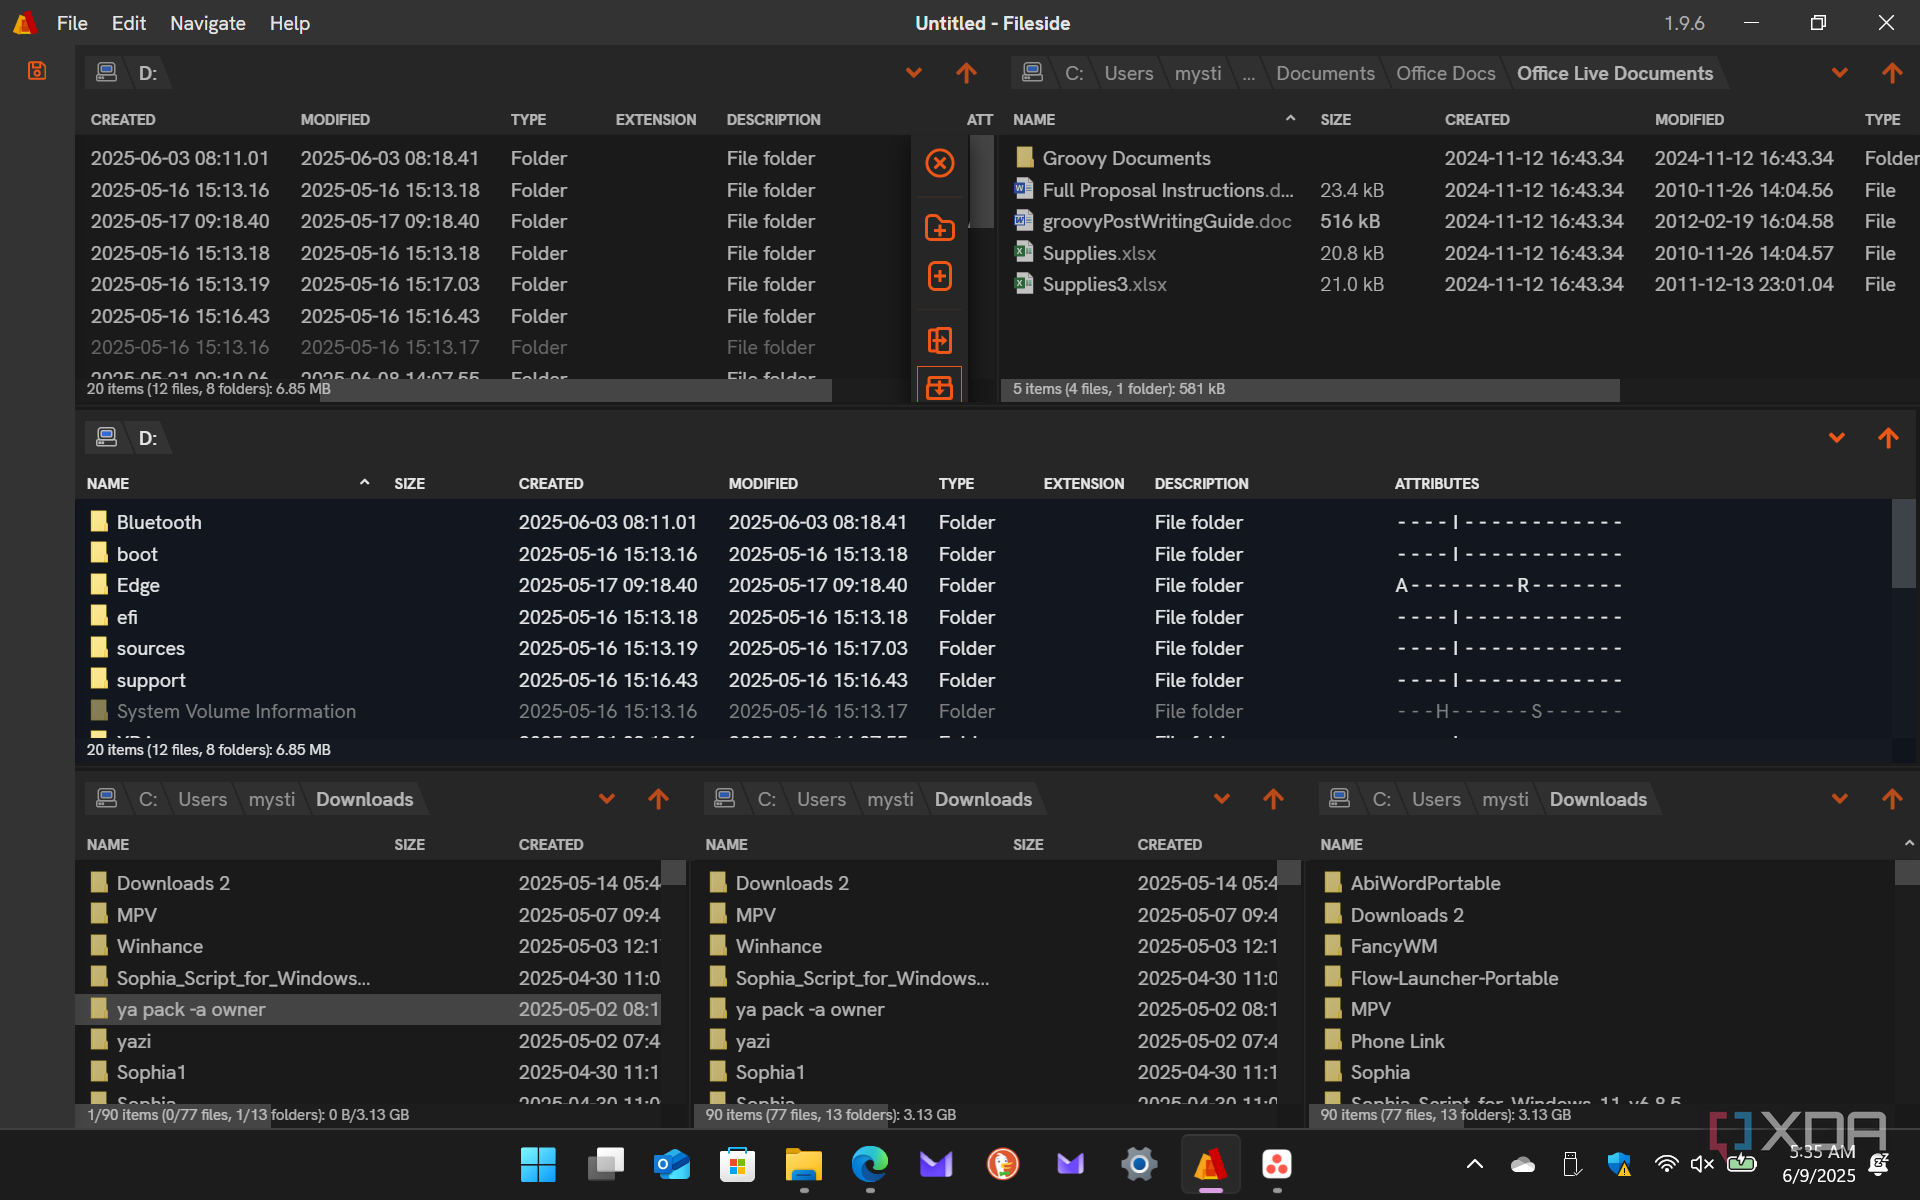Expand history dropdown in first Downloads pane

(x=606, y=799)
